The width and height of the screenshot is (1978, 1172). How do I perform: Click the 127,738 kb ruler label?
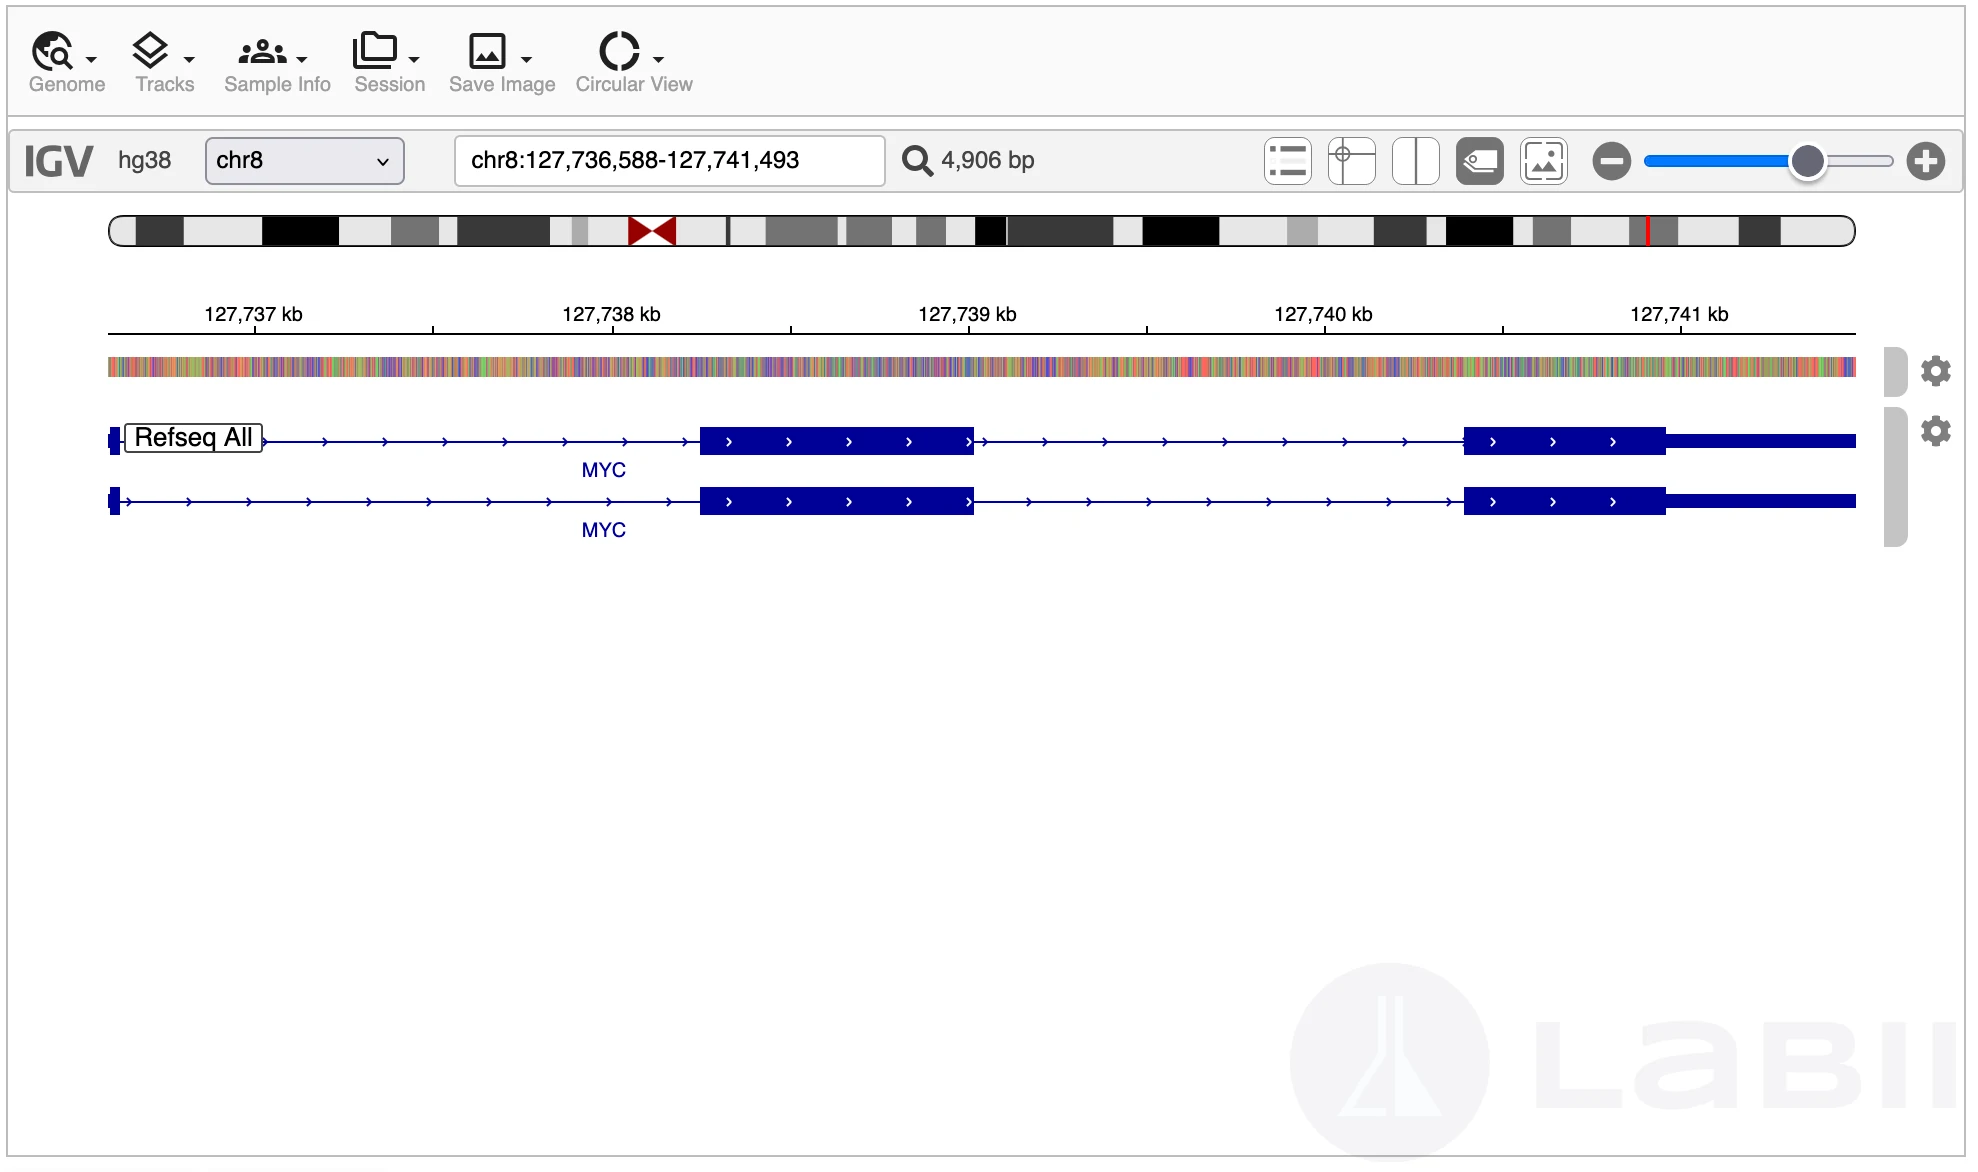click(611, 314)
